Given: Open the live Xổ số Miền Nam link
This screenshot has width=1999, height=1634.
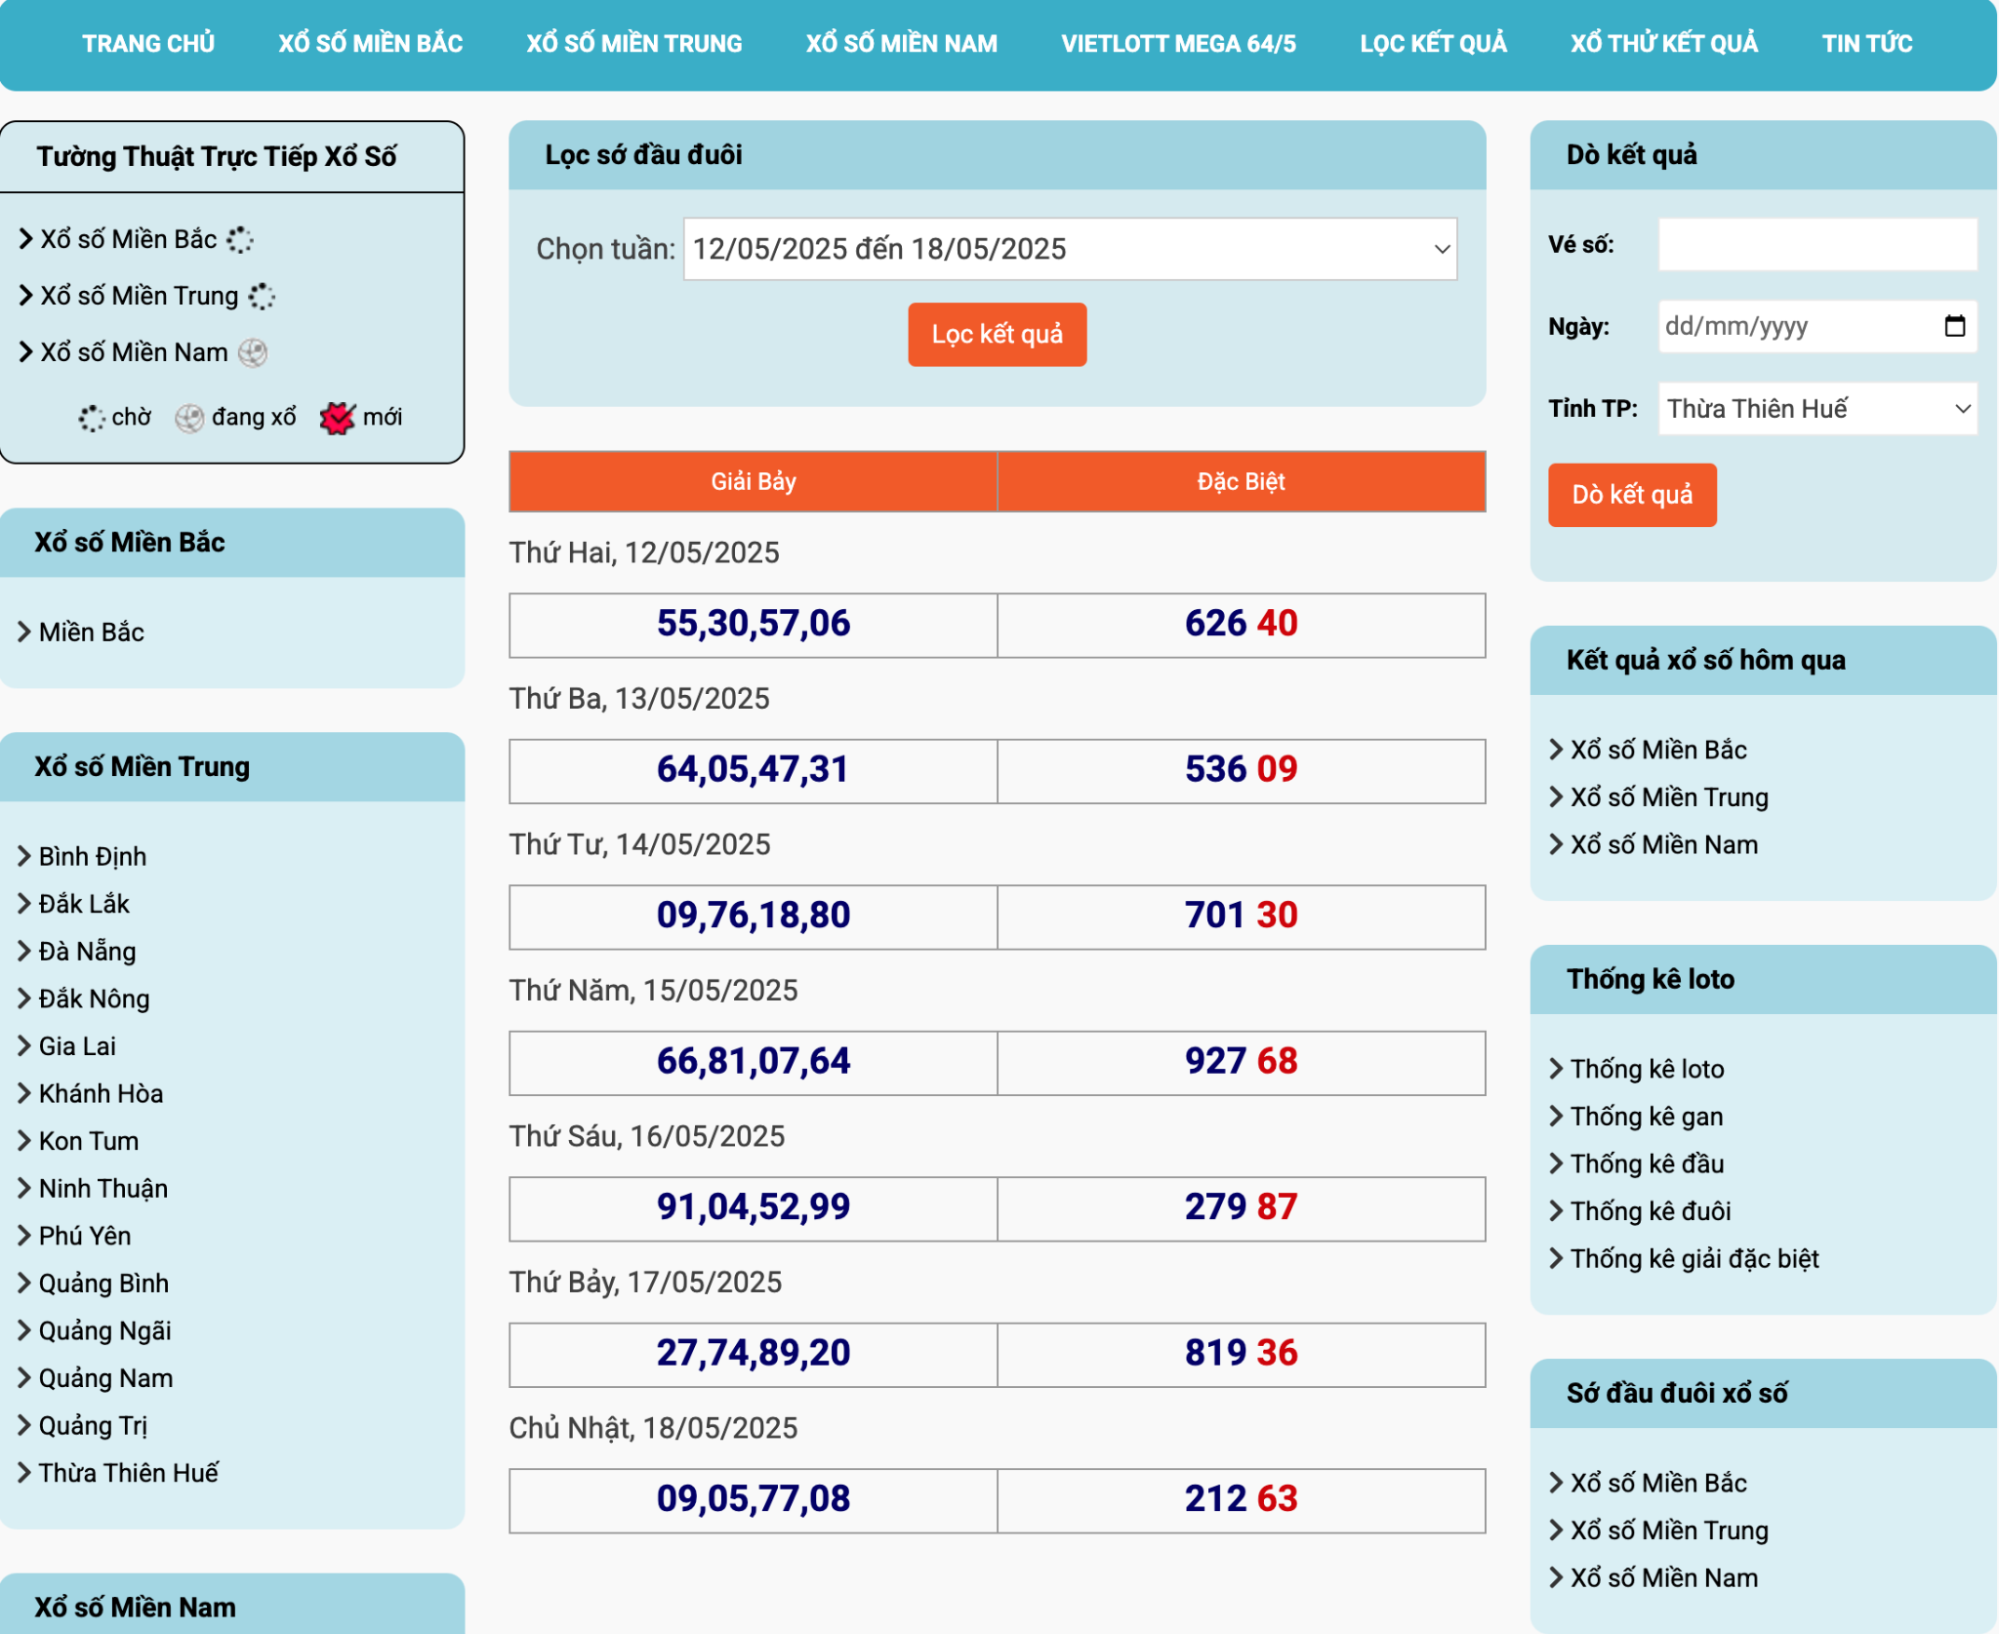Looking at the screenshot, I should point(134,352).
